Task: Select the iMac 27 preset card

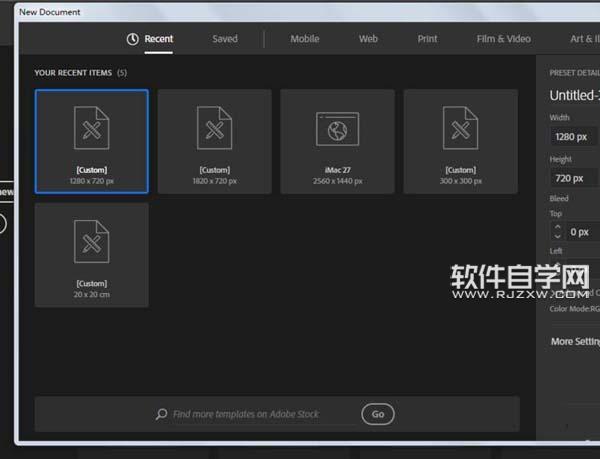Action: click(337, 142)
